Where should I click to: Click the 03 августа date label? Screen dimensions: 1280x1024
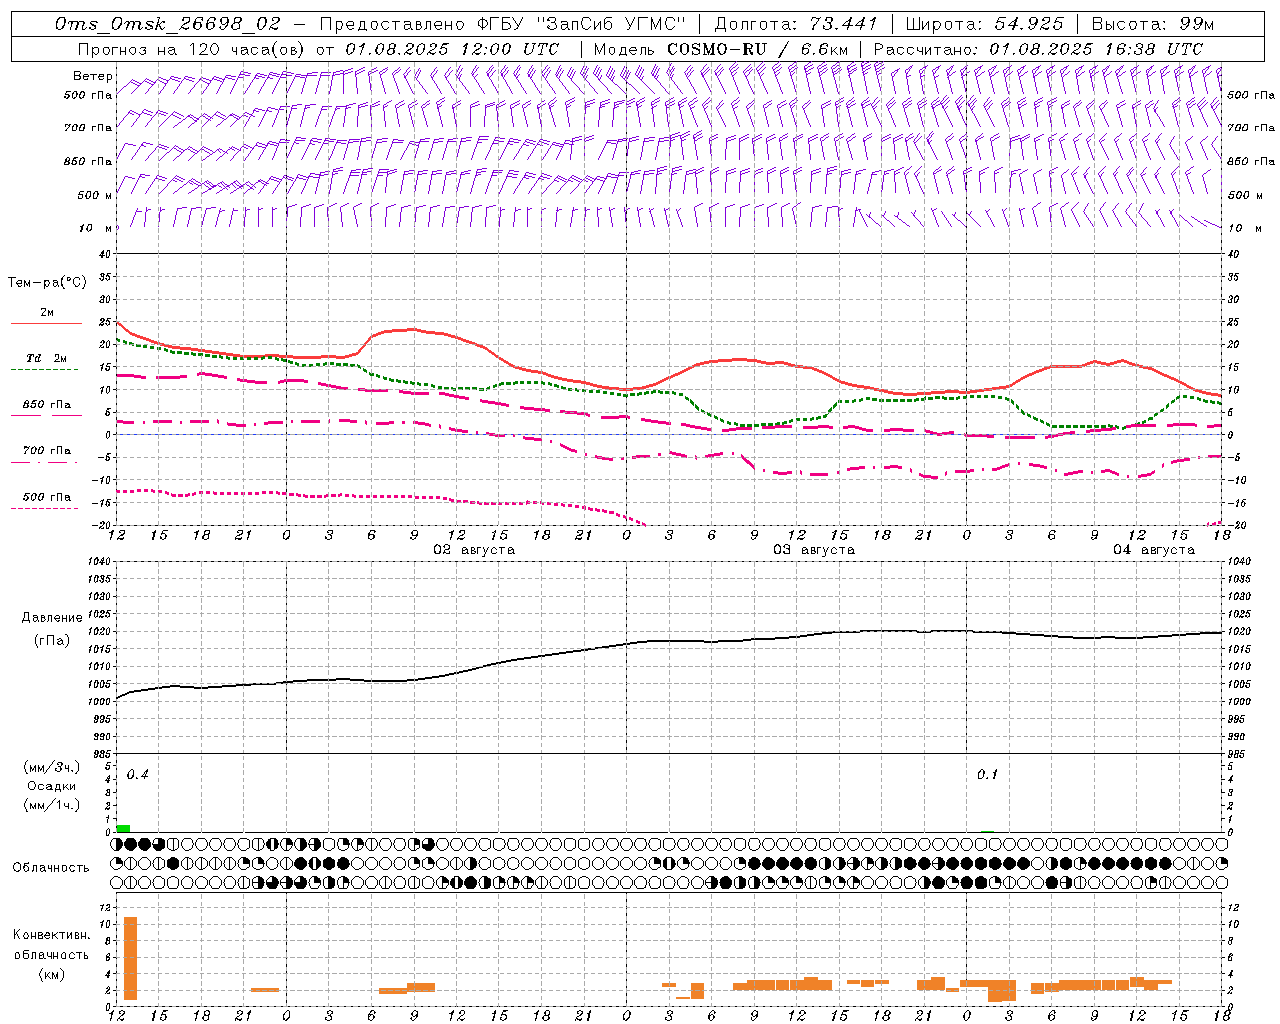[814, 550]
